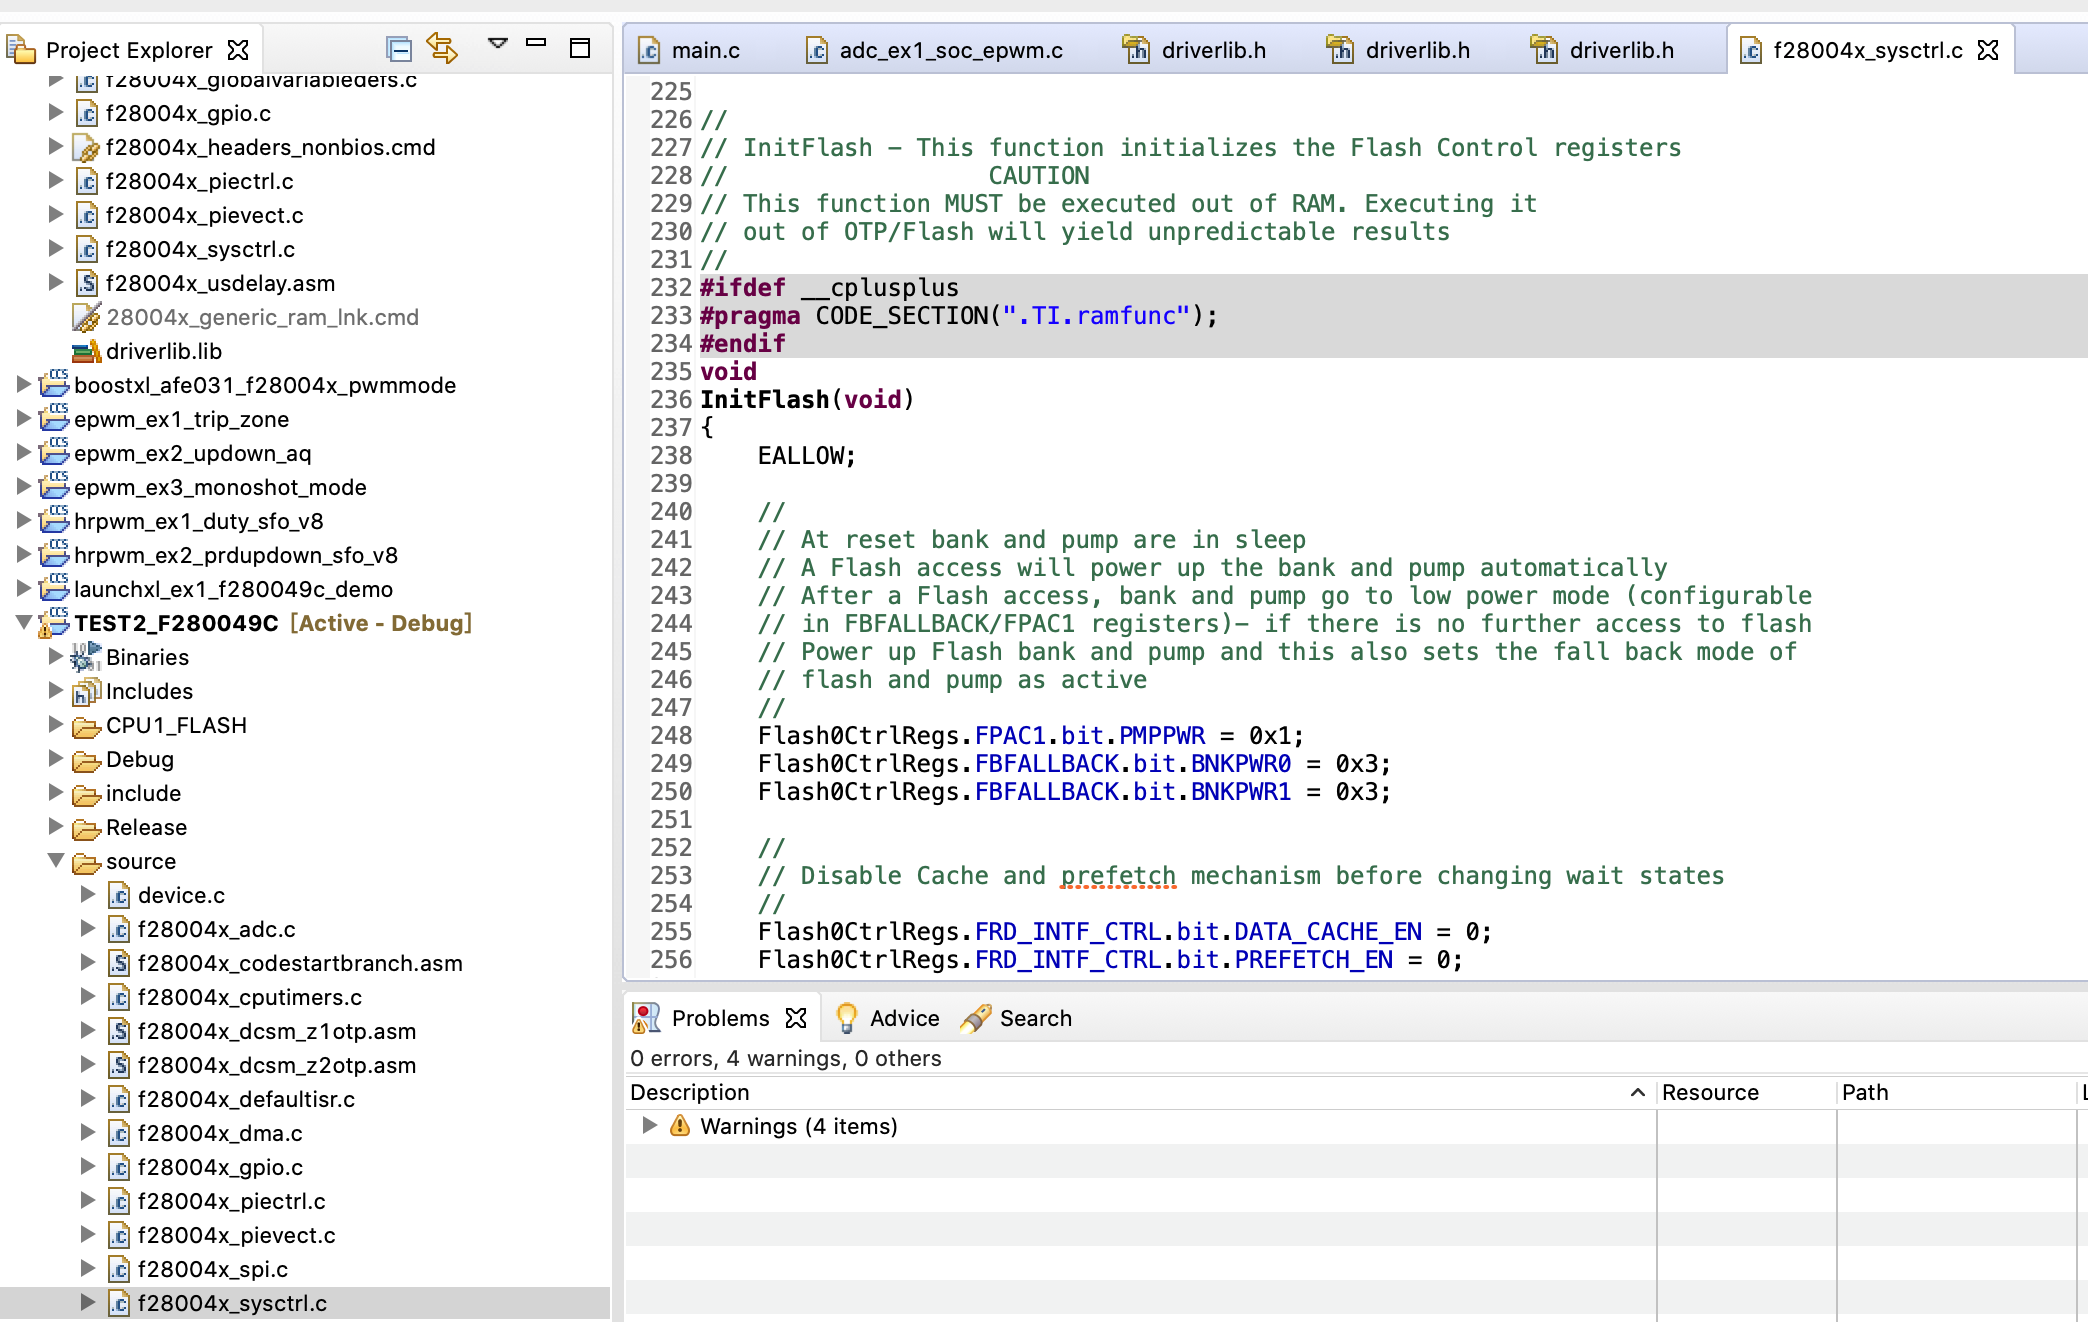Click the Includes folder icon
This screenshot has height=1322, width=2088.
click(87, 691)
